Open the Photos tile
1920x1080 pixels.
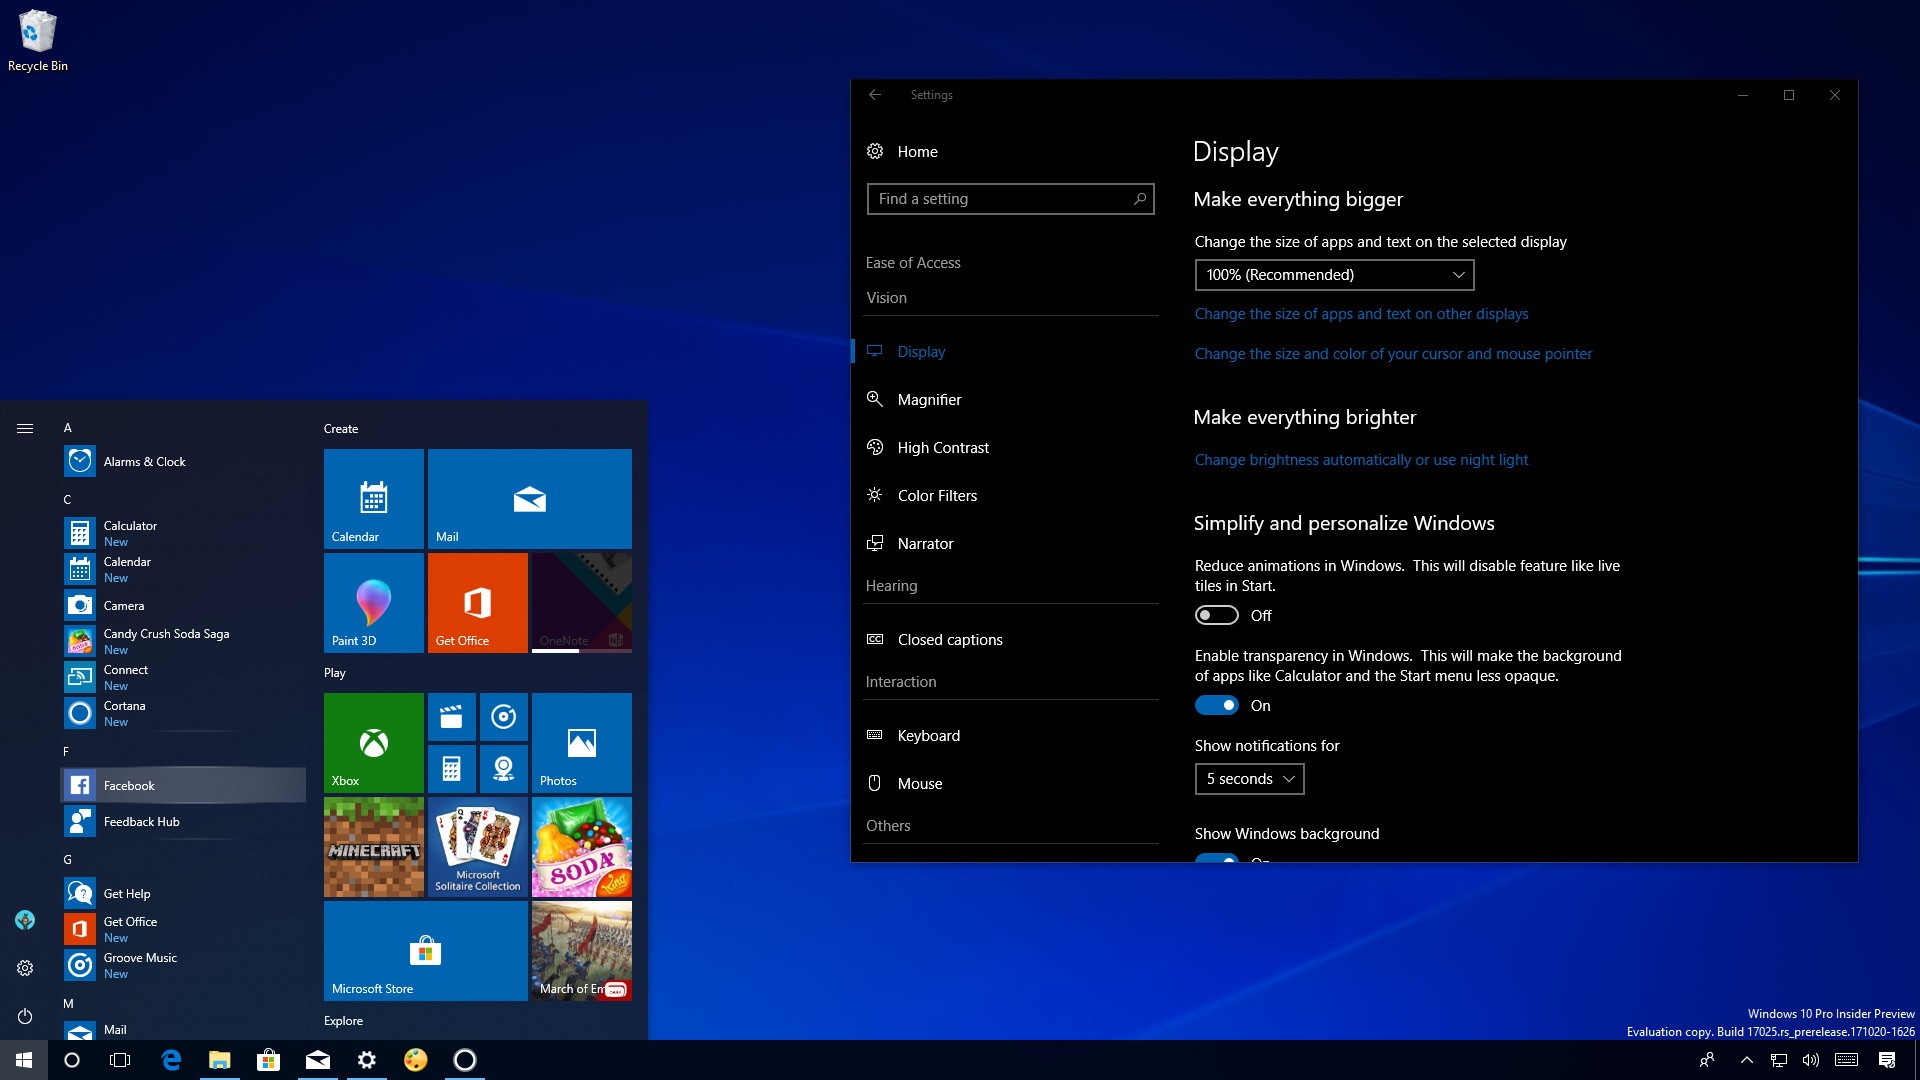581,742
